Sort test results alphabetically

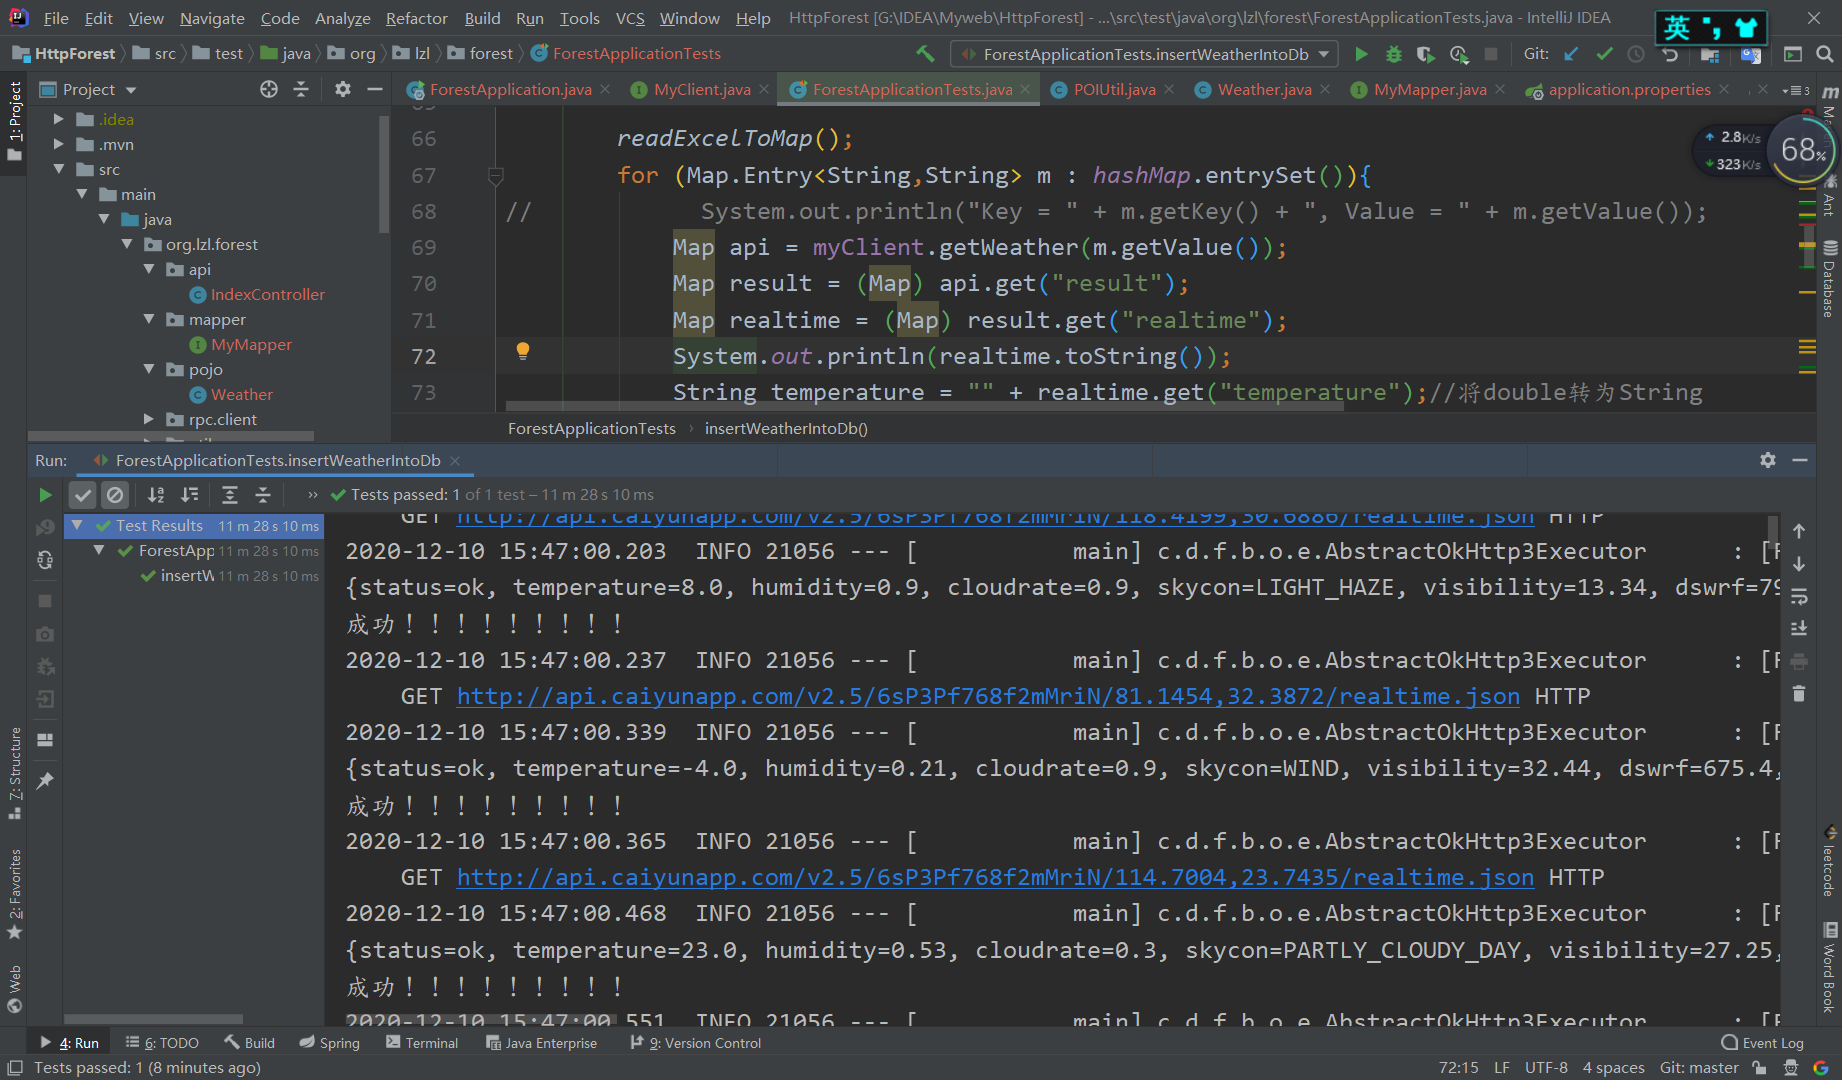click(x=156, y=494)
